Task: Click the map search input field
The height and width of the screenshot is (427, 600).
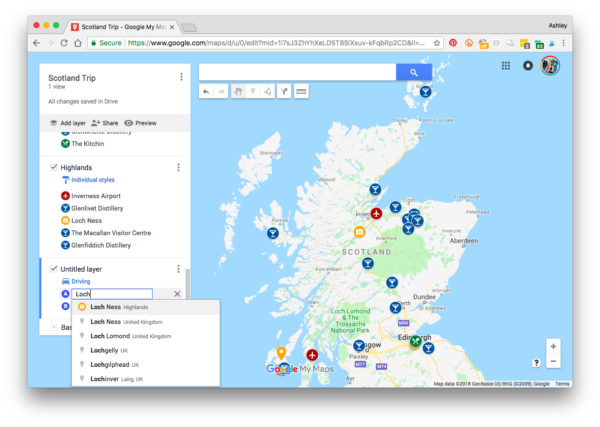Action: coord(297,72)
